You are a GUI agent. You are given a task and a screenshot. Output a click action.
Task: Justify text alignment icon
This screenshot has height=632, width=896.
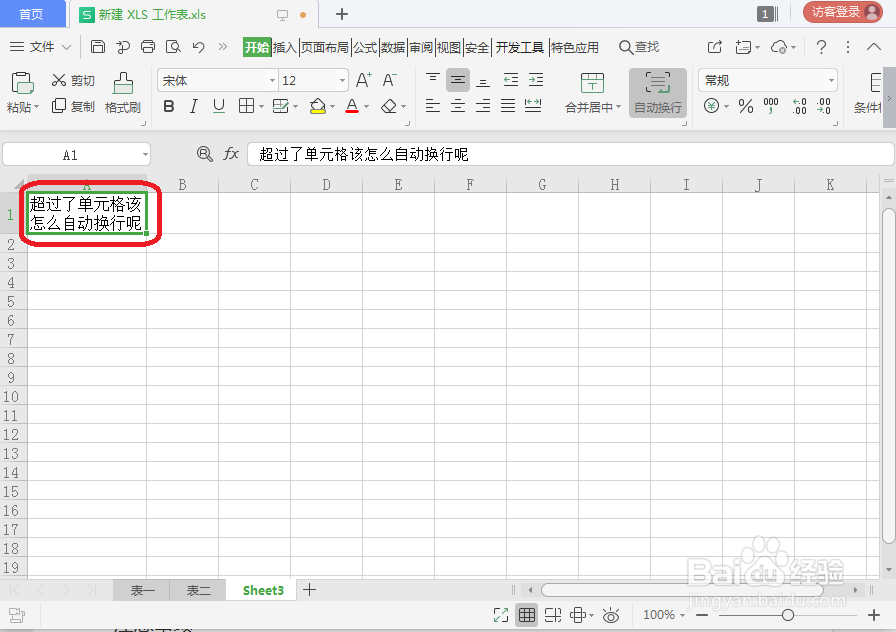tap(508, 106)
